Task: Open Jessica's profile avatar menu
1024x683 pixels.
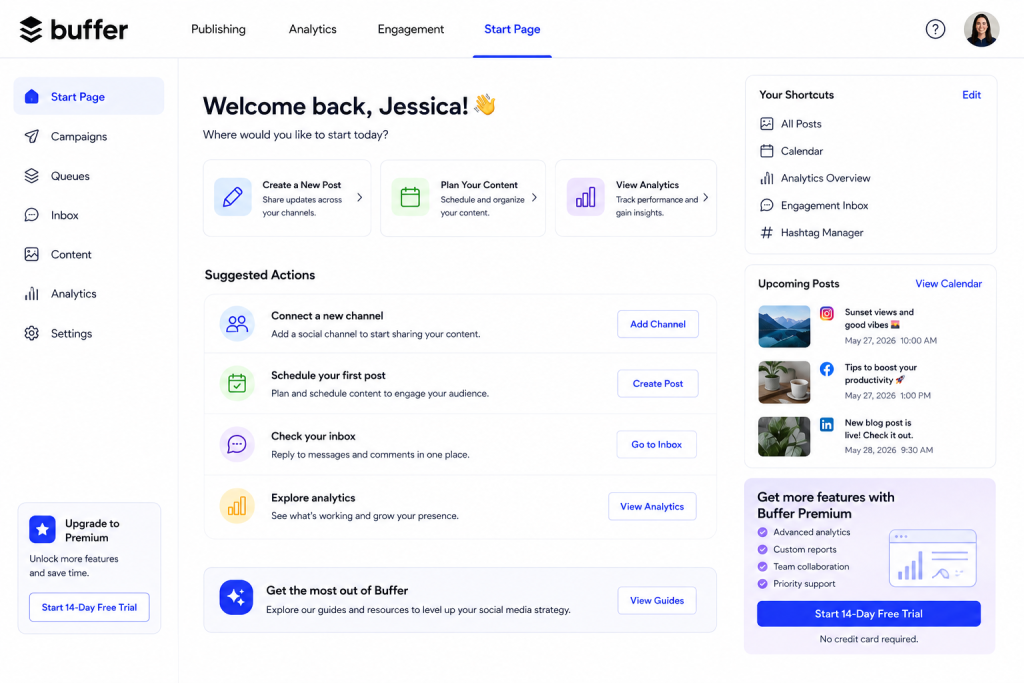Action: pos(982,29)
